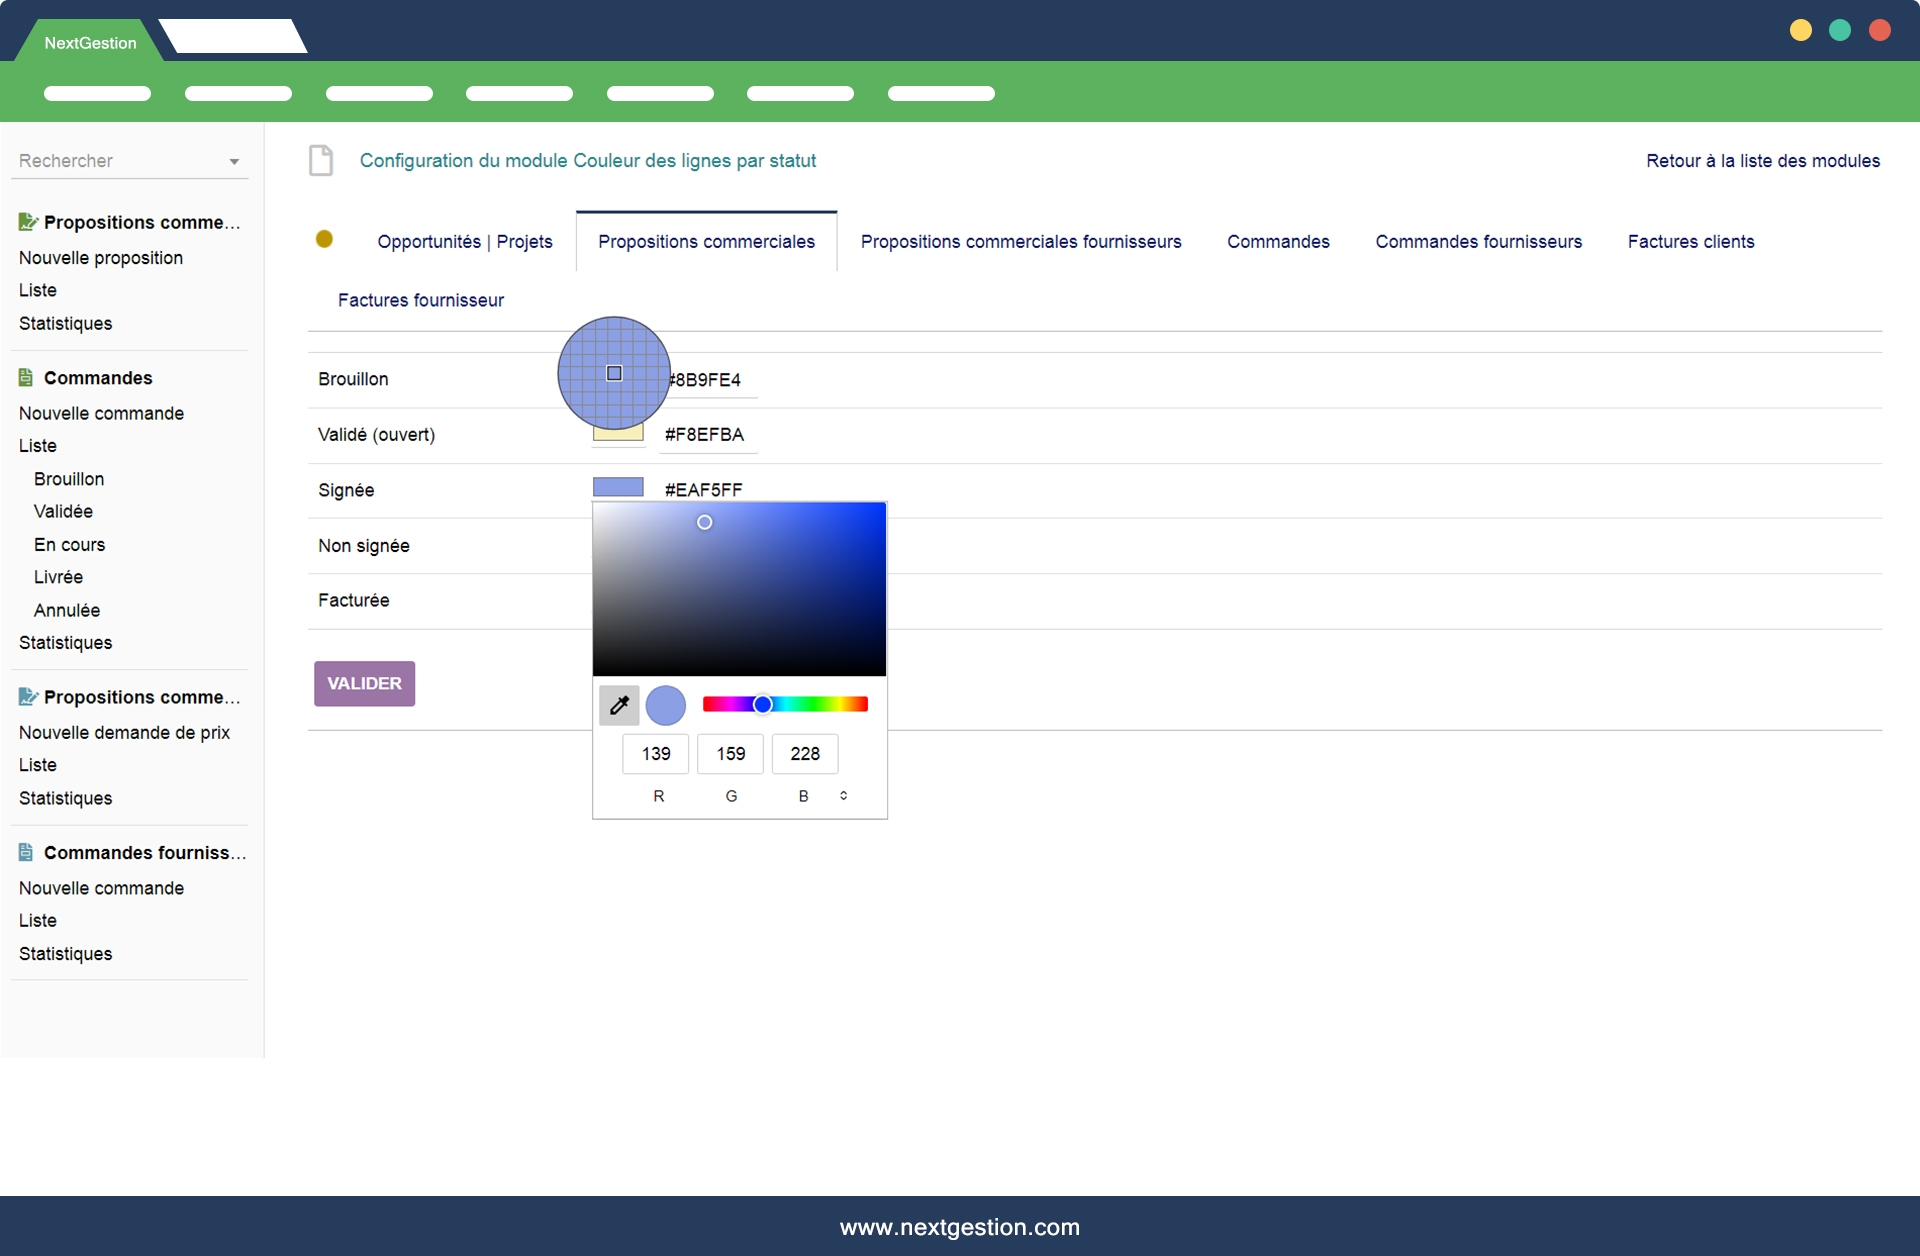Click the round color preview in picker

click(x=666, y=705)
